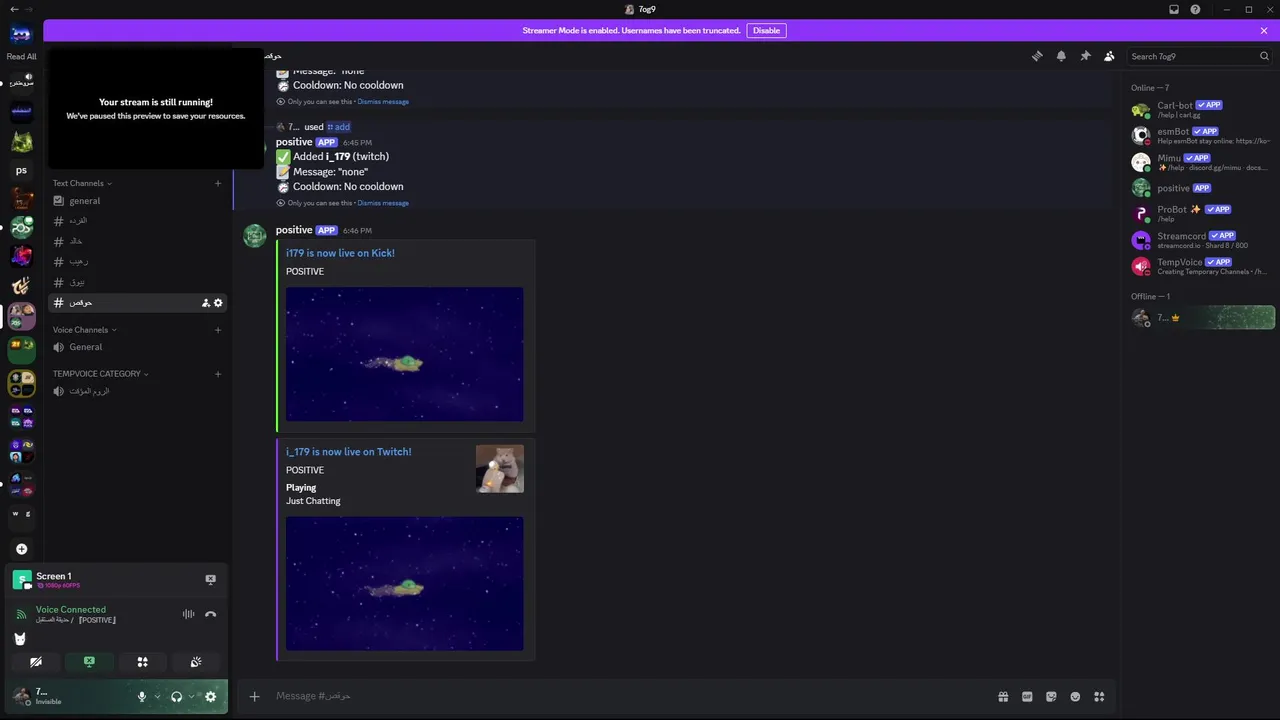1280x720 pixels.
Task: Open attachment plus button in message bar
Action: click(x=255, y=696)
